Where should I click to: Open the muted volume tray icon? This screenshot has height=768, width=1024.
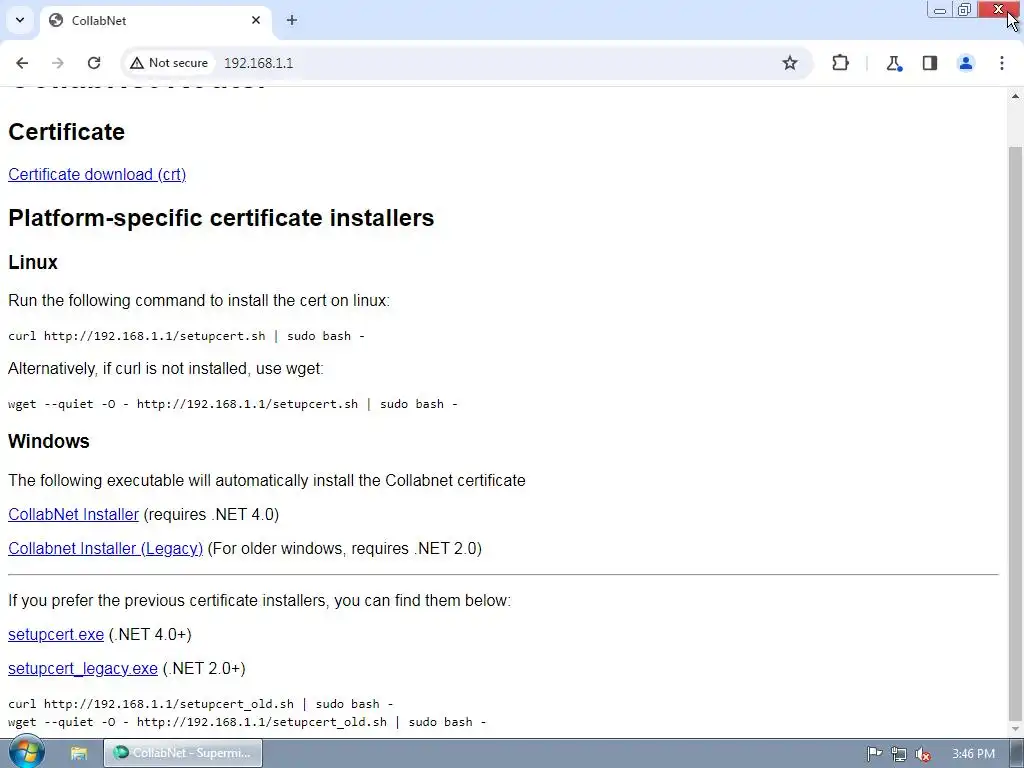(923, 754)
